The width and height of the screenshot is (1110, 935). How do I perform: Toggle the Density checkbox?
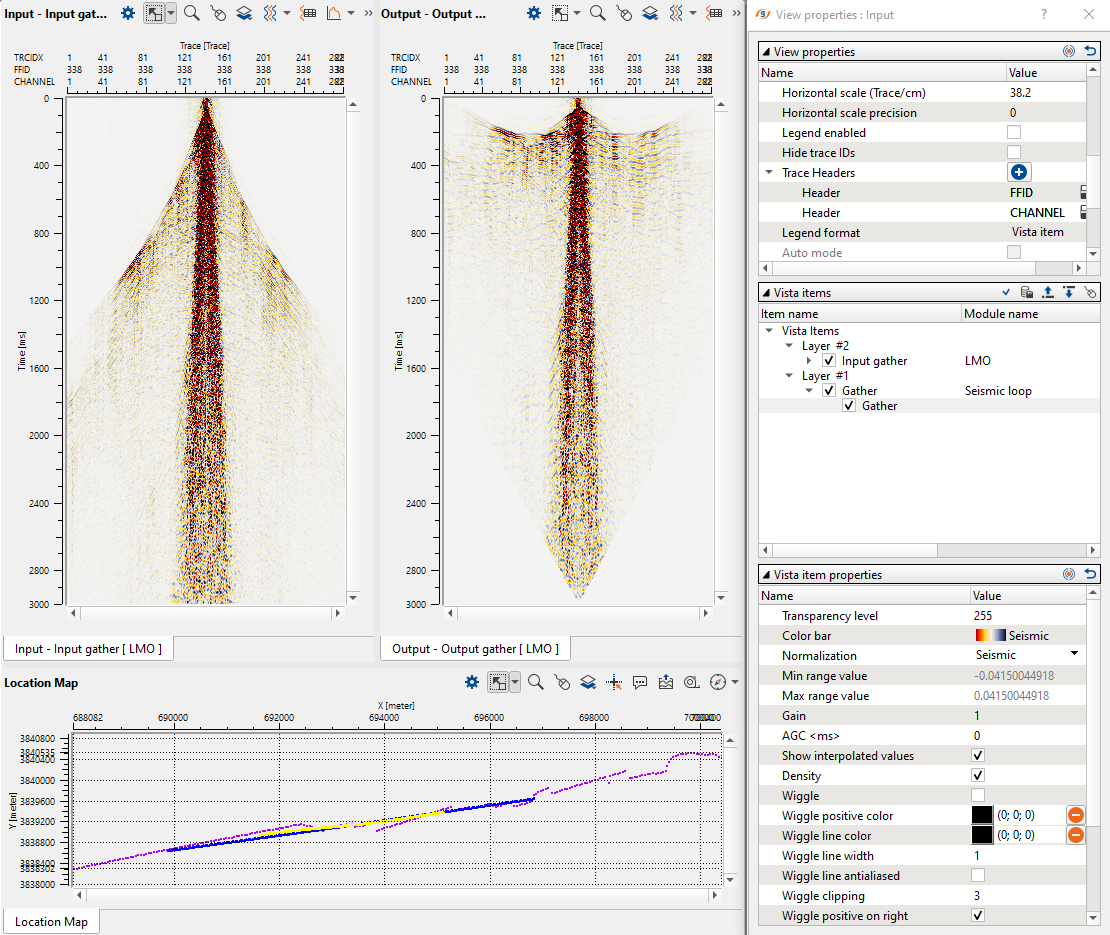978,776
